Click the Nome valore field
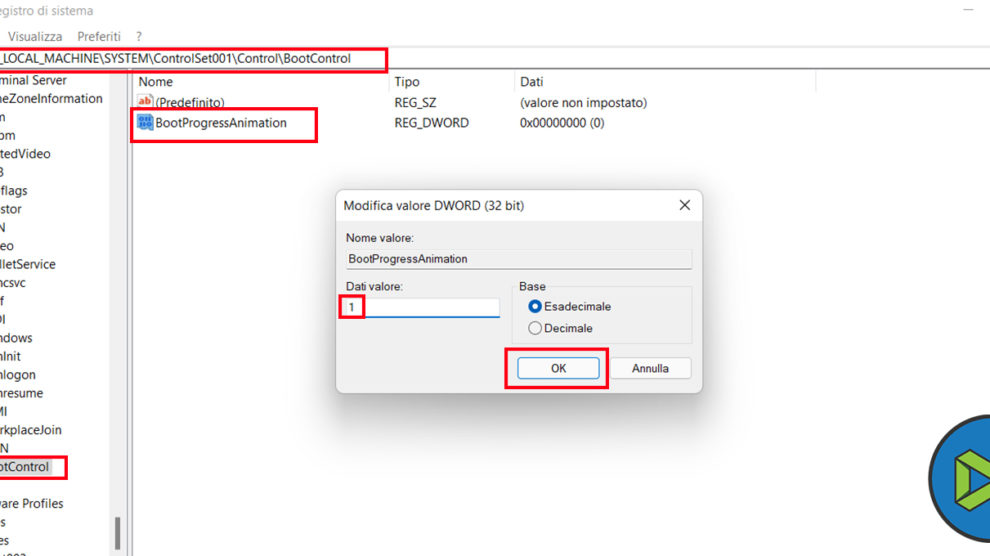Viewport: 990px width, 556px height. 518,259
